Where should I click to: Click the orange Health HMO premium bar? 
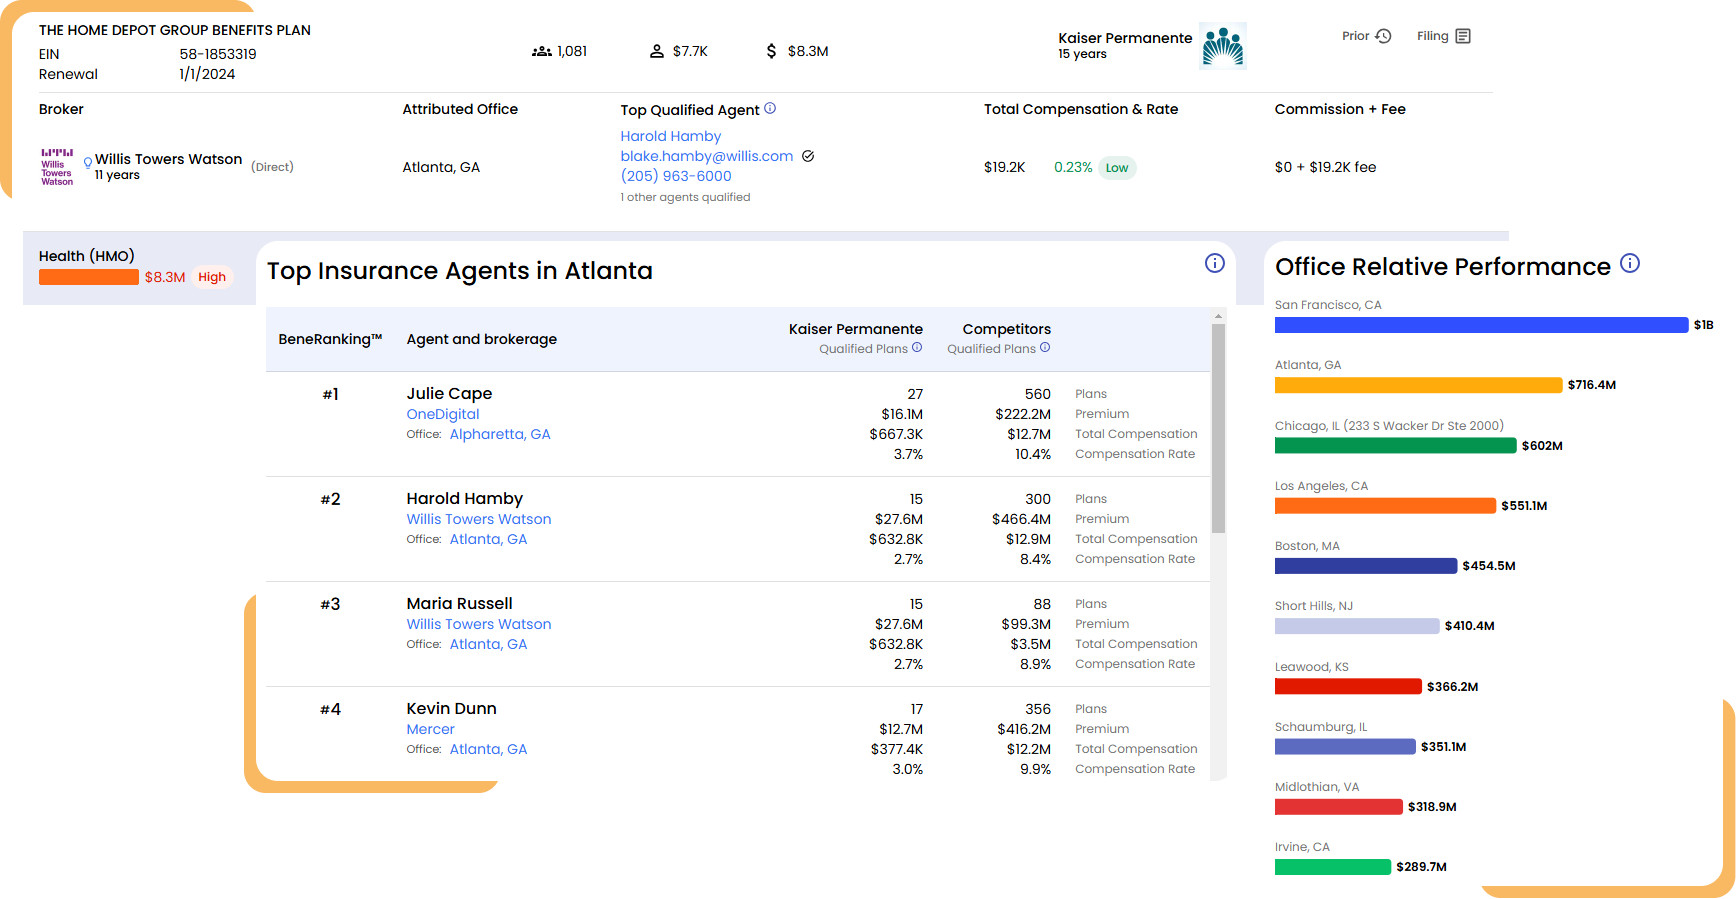point(88,277)
